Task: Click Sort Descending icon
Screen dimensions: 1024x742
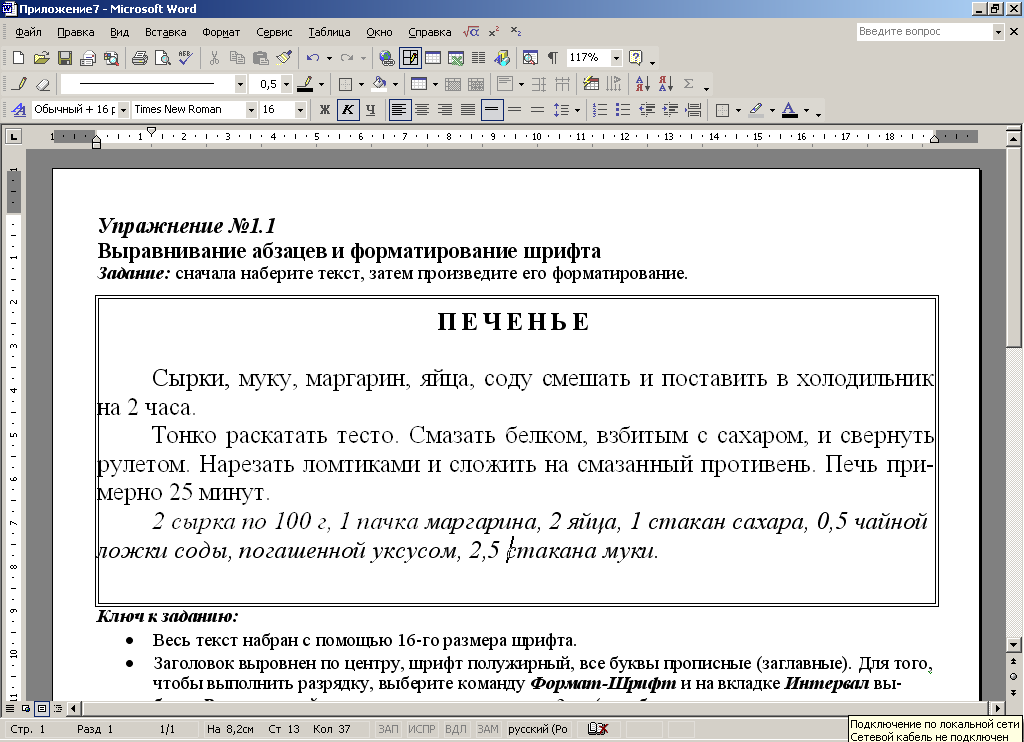Action: pyautogui.click(x=665, y=84)
